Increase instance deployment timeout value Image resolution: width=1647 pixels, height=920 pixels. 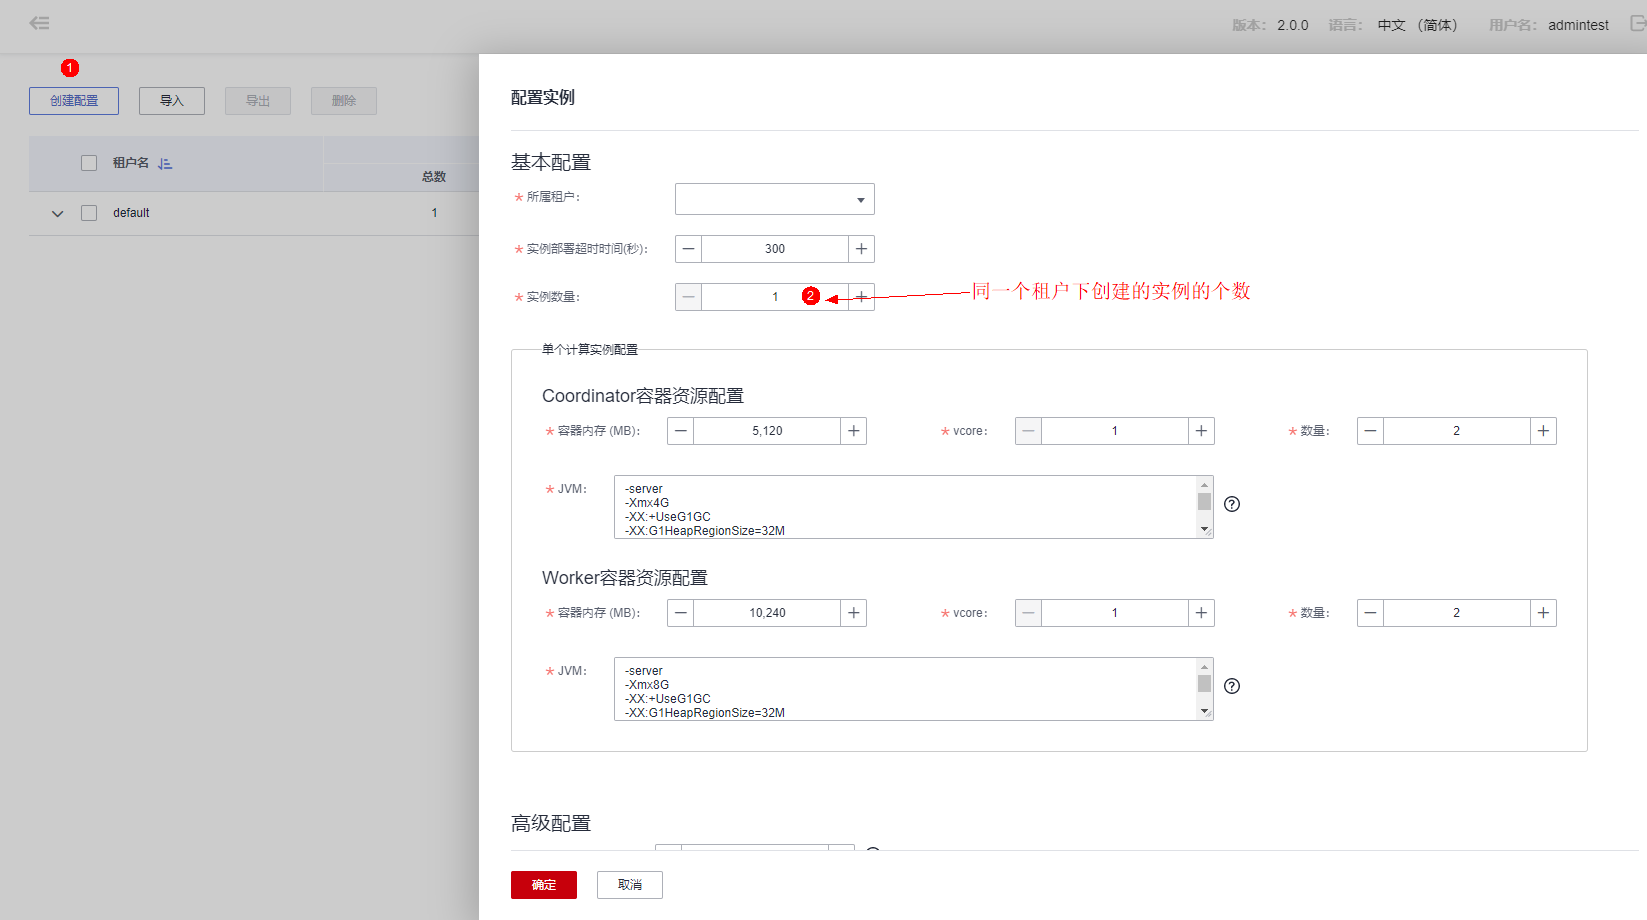tap(861, 249)
